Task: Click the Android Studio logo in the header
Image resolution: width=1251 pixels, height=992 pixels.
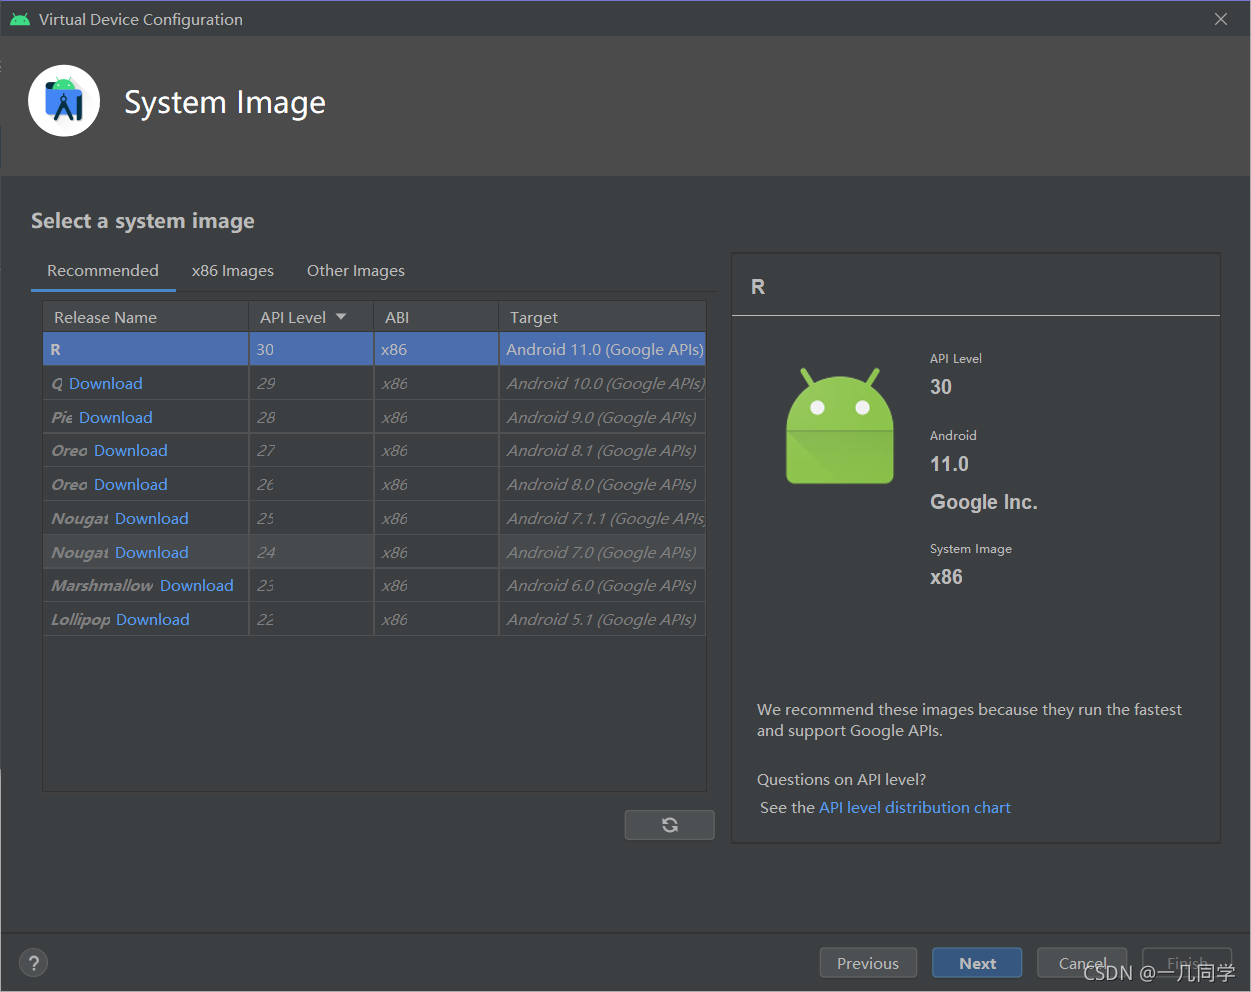Action: click(x=64, y=101)
